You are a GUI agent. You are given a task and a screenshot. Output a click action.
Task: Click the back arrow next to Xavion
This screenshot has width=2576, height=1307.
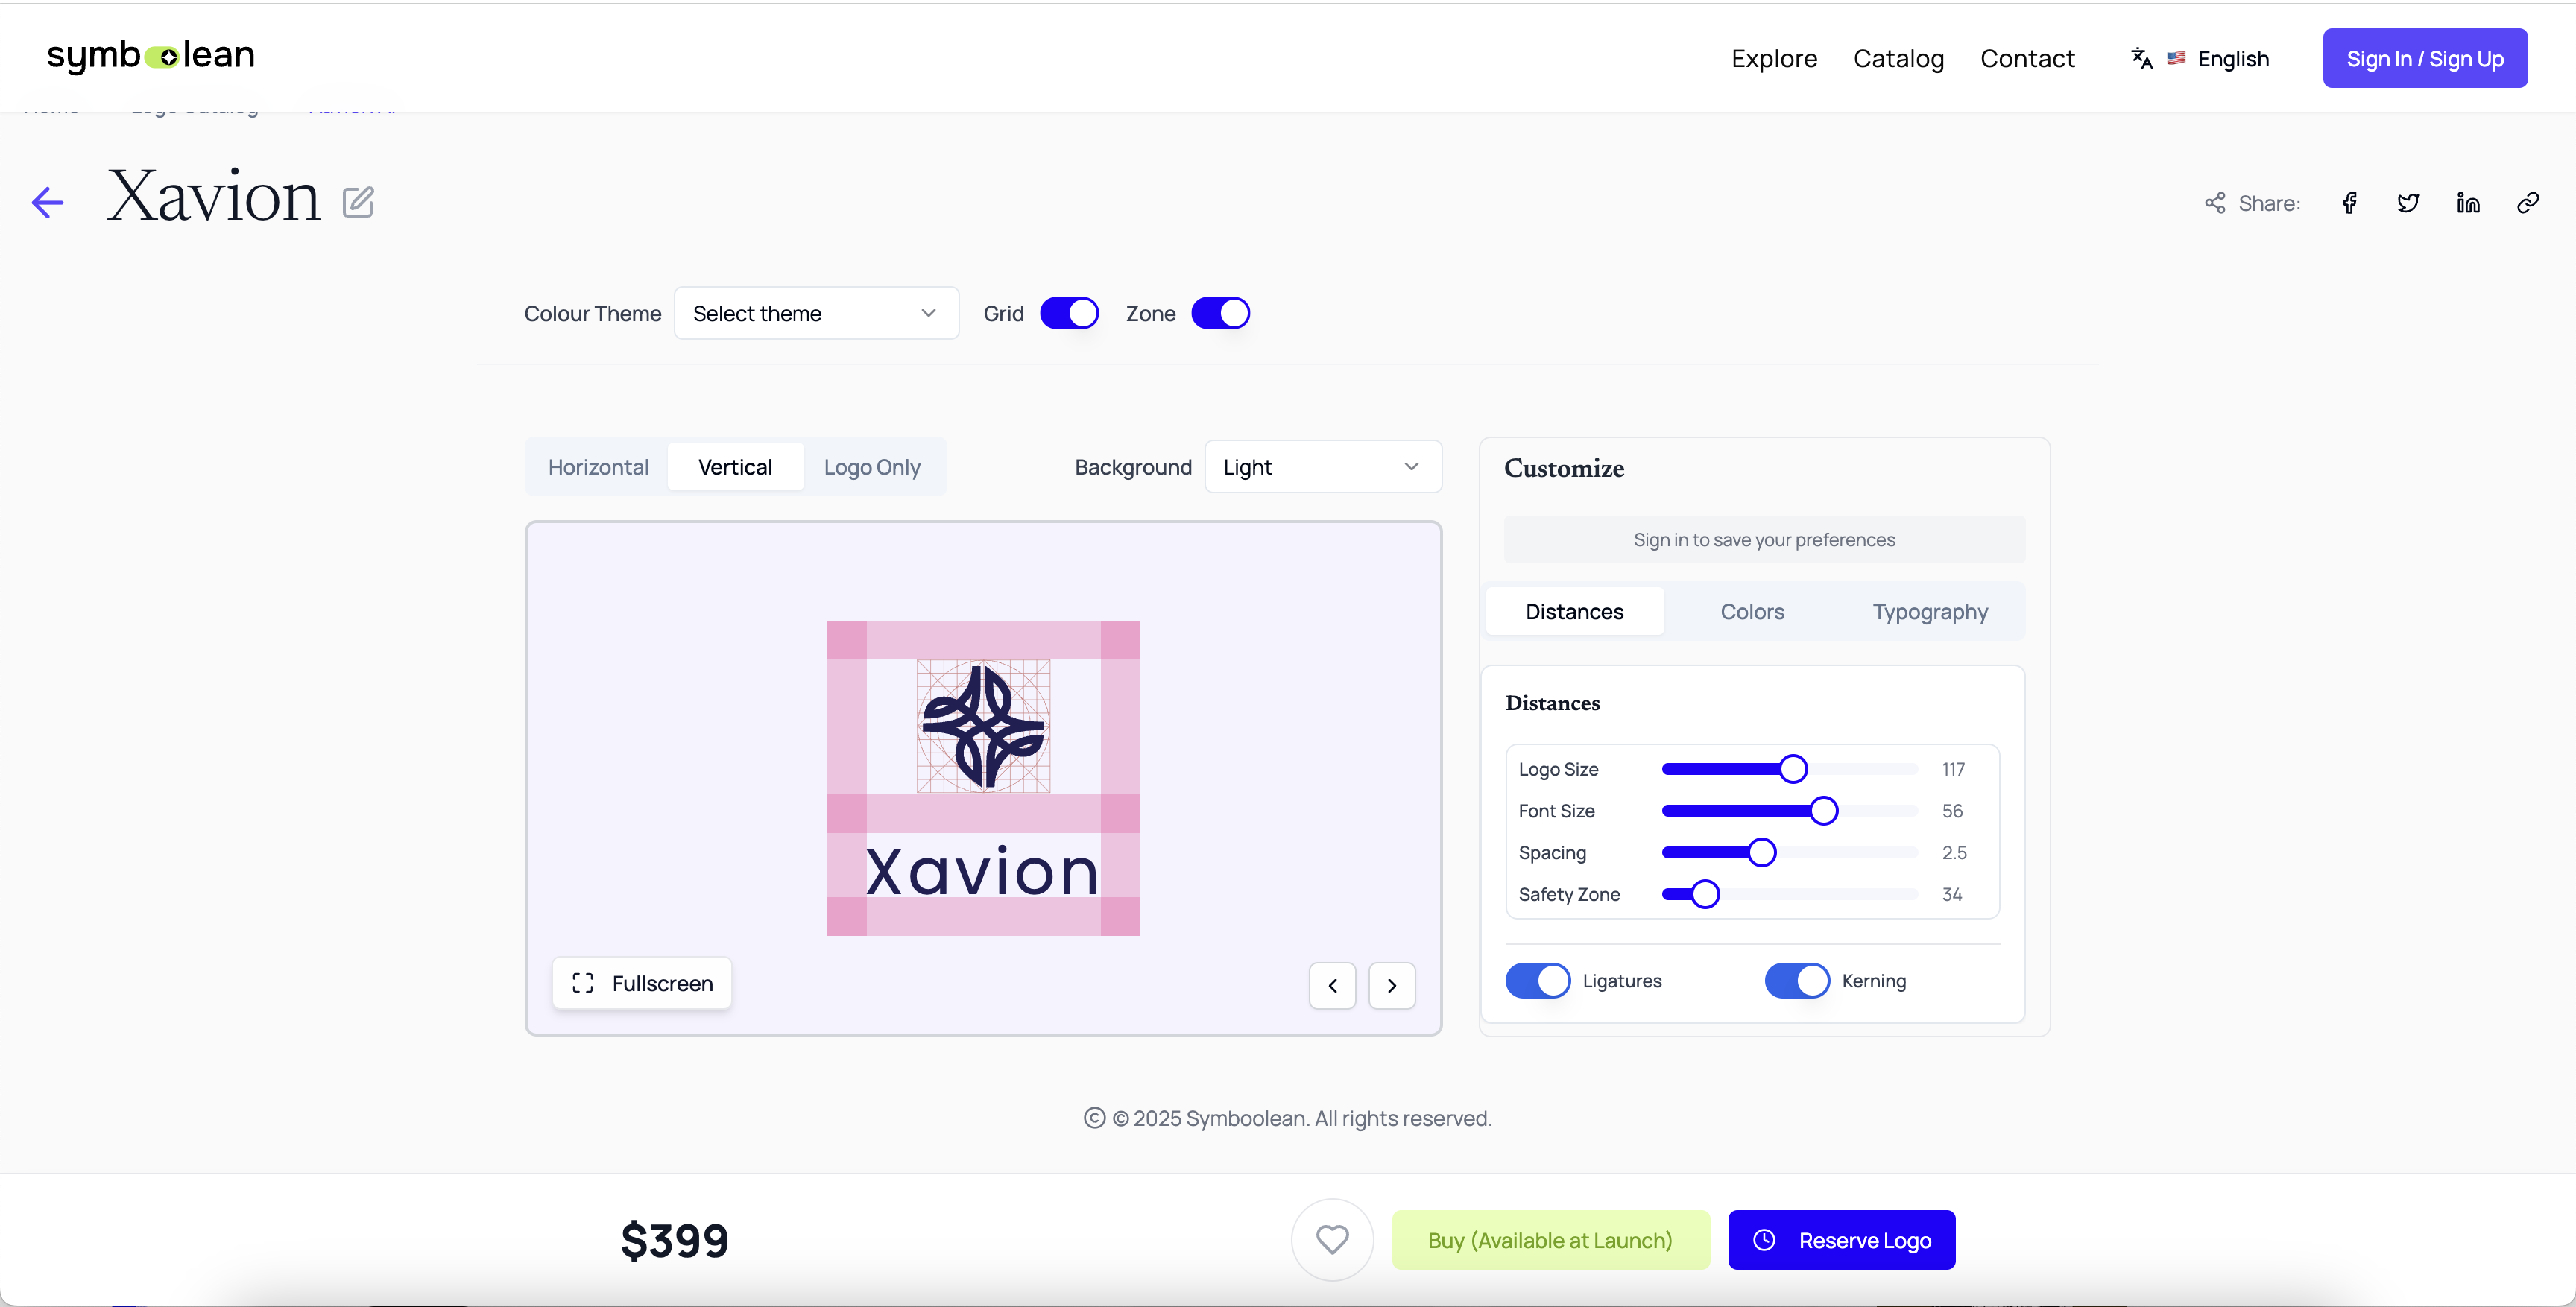pyautogui.click(x=47, y=203)
